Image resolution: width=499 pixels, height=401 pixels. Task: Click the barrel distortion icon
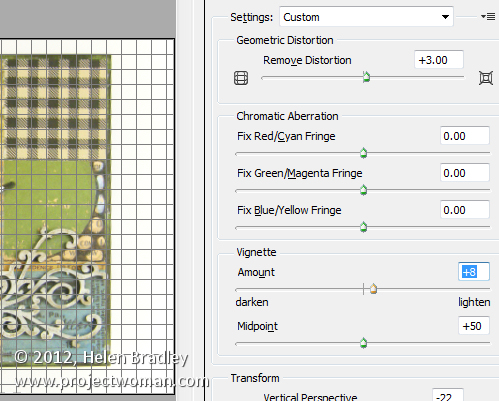click(241, 78)
